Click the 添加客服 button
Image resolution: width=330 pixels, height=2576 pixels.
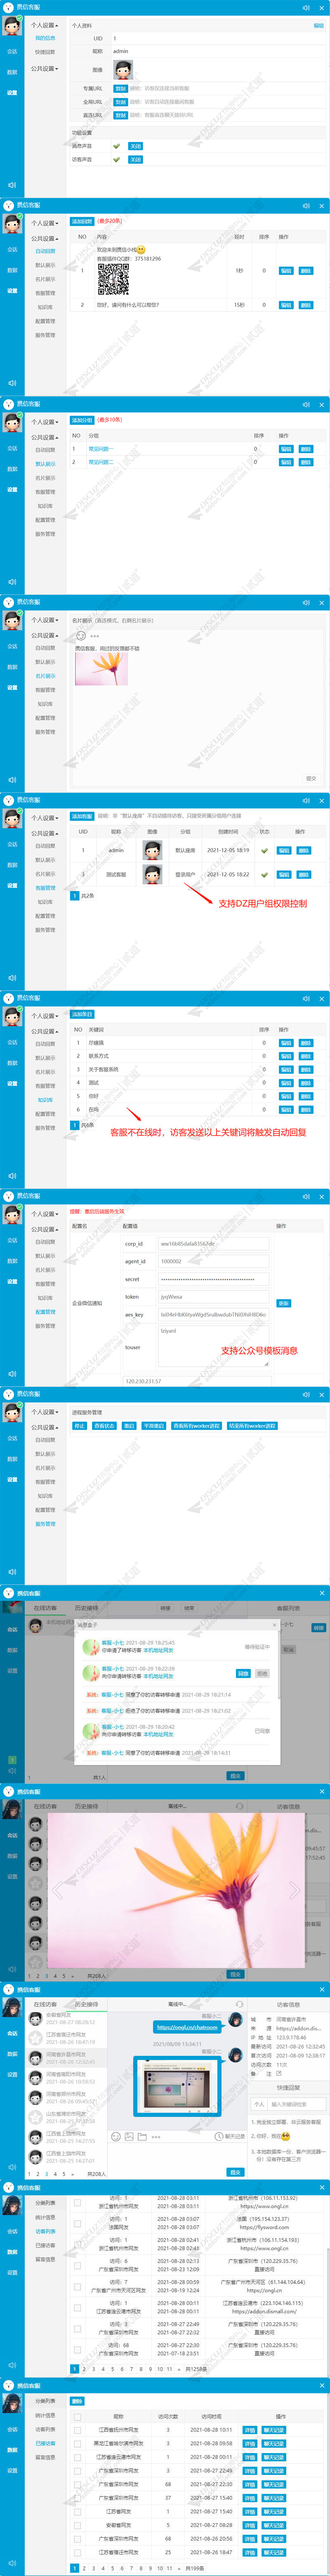(82, 816)
